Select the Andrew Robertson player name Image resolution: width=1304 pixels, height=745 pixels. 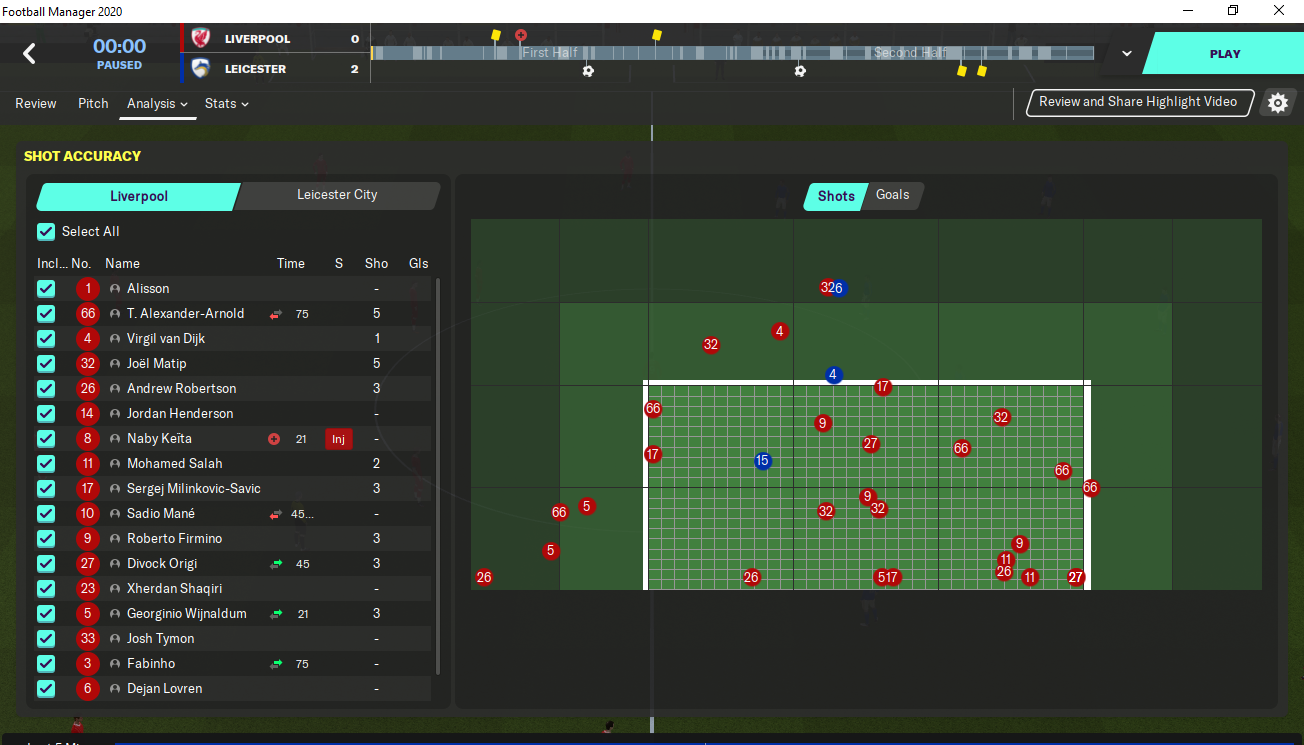pyautogui.click(x=182, y=389)
